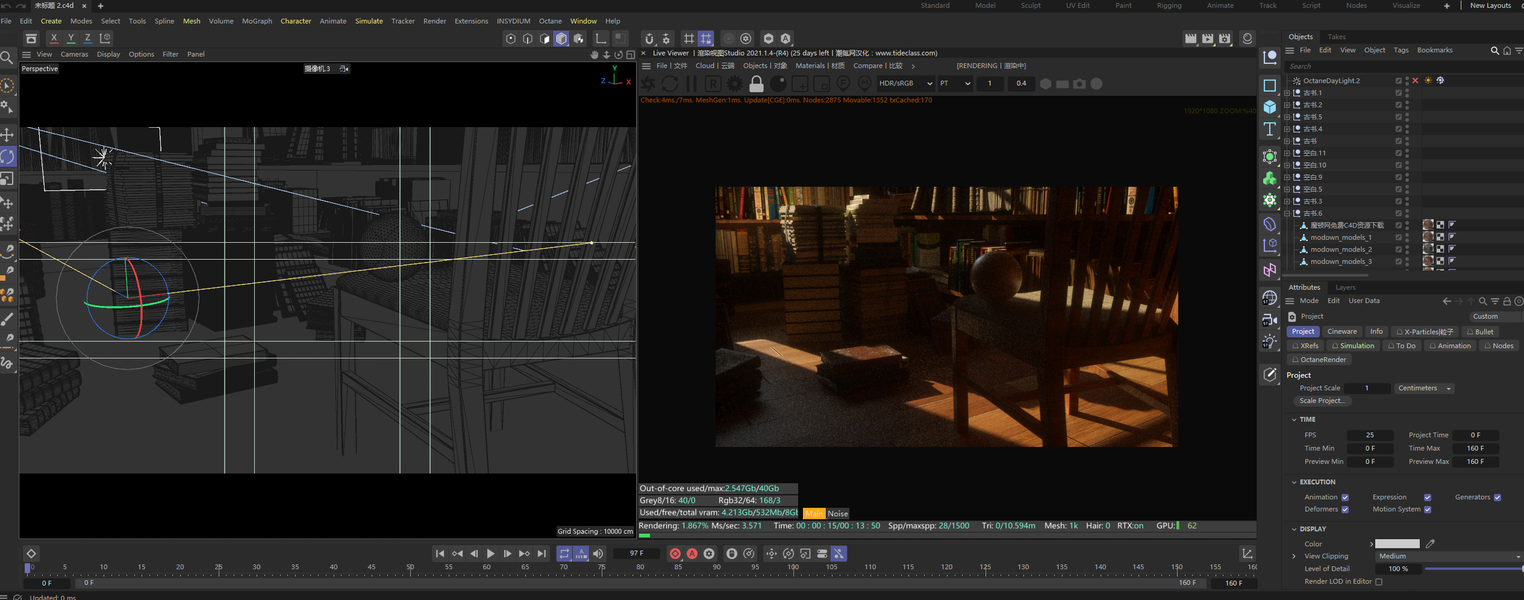The image size is (1524, 600).
Task: Pause the Live Viewer rendering
Action: [x=691, y=84]
